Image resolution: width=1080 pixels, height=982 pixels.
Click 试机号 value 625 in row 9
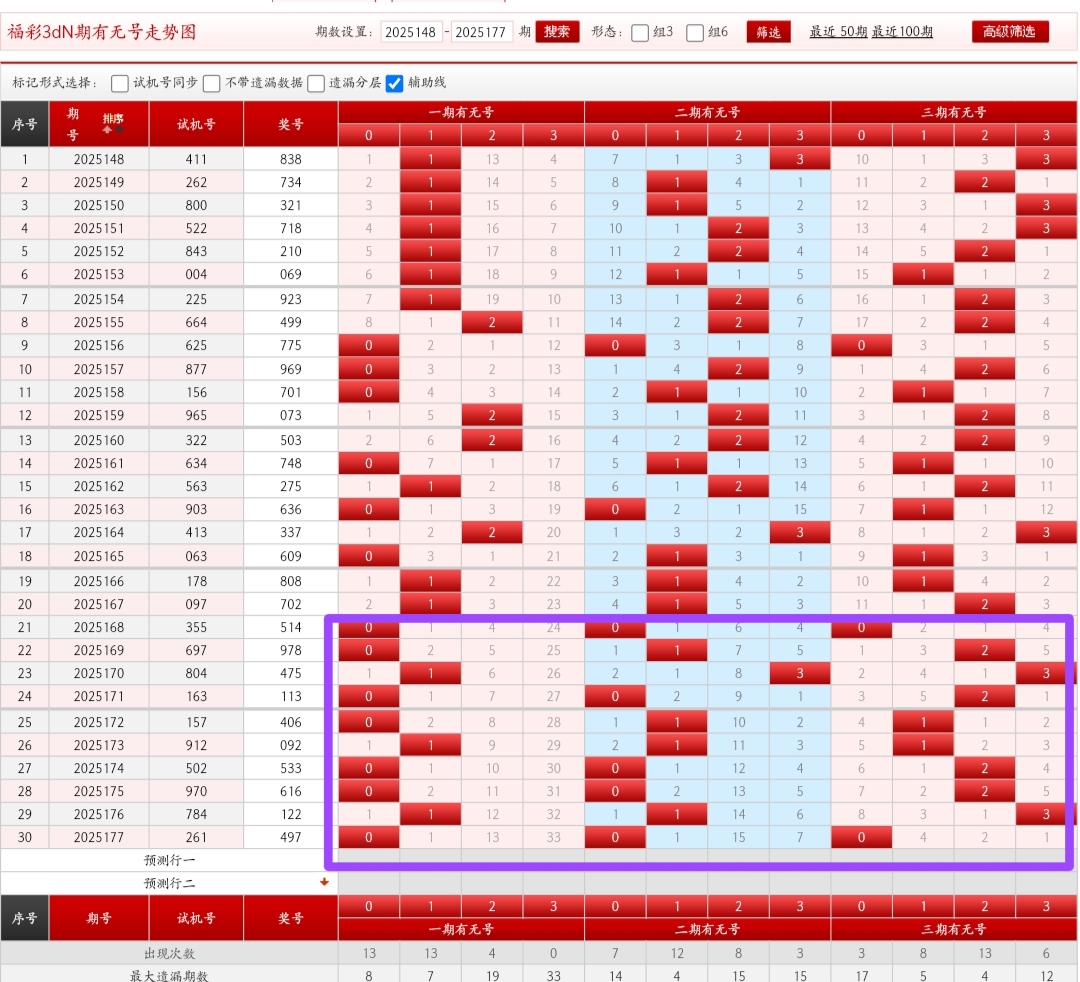pos(196,346)
